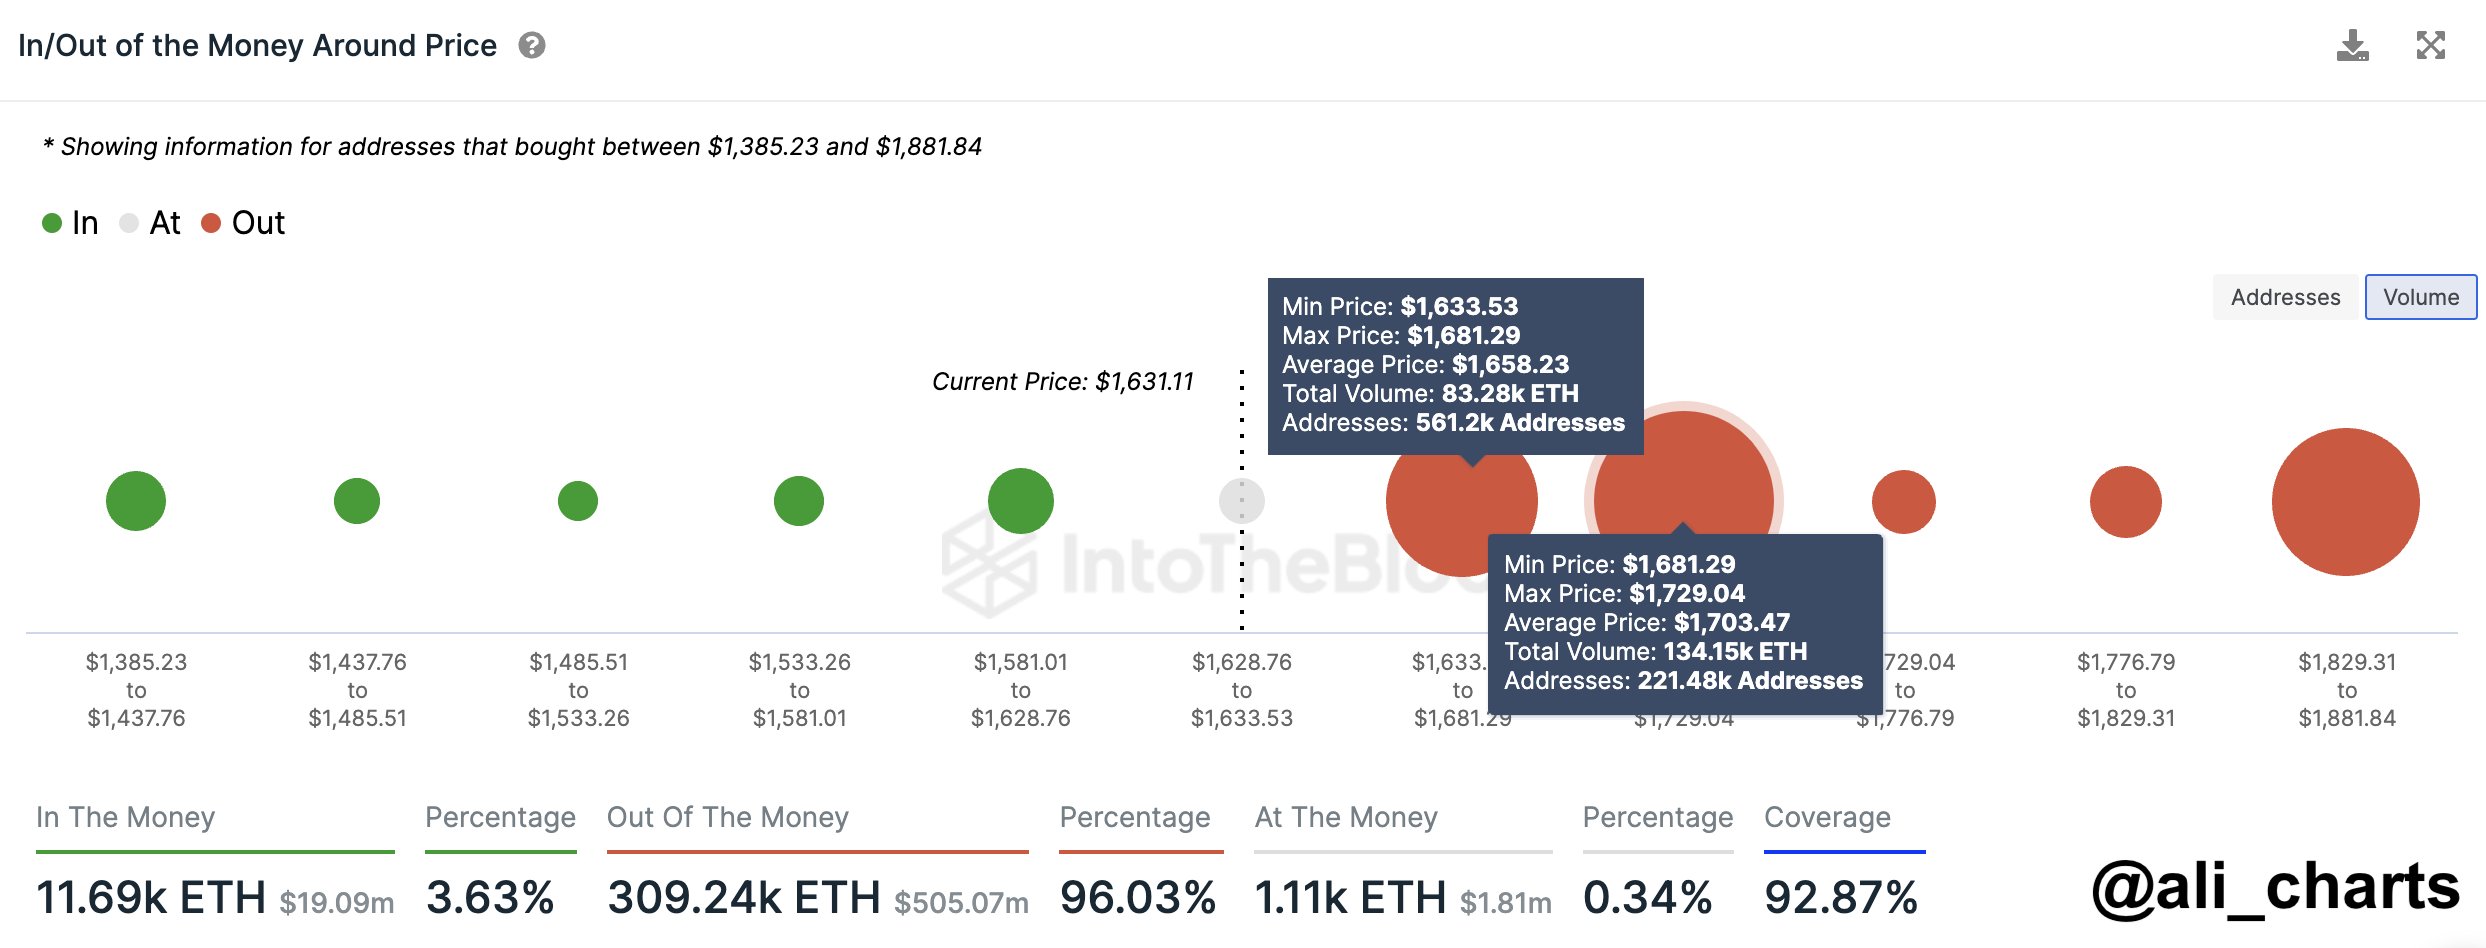The image size is (2486, 948).
Task: Select the Volume view button
Action: [x=2421, y=297]
